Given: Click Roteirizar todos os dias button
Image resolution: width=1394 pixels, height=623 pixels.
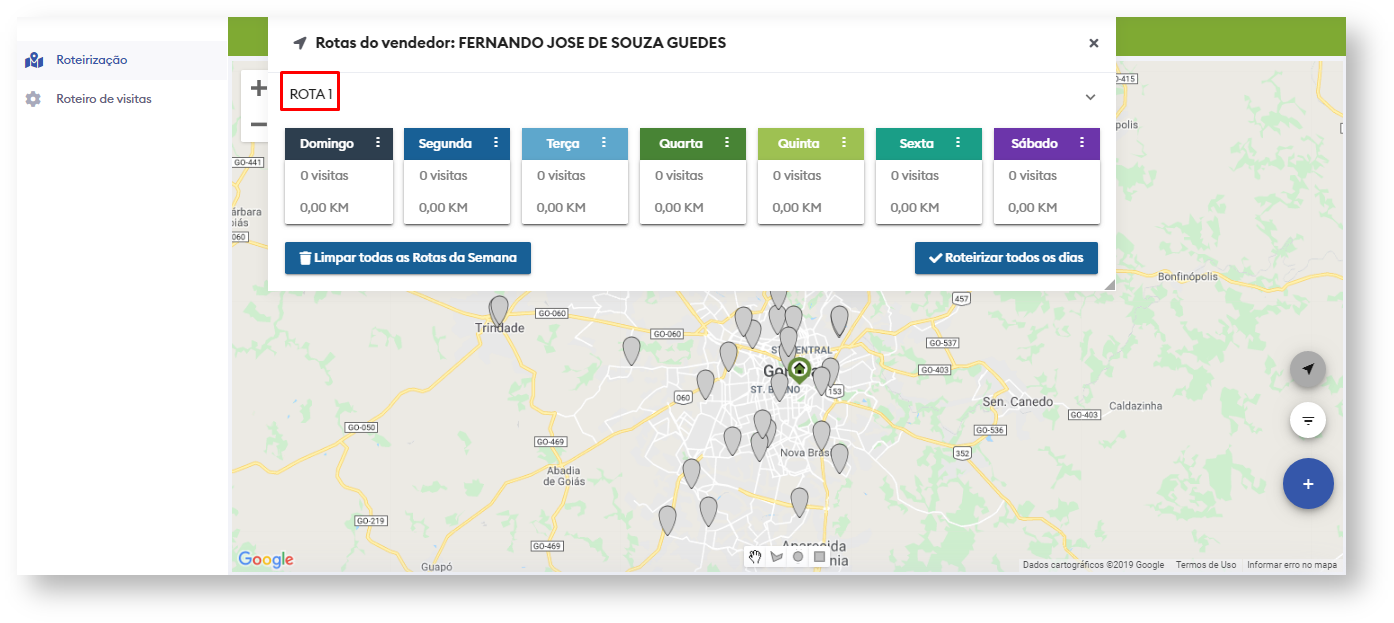Looking at the screenshot, I should [x=1006, y=257].
